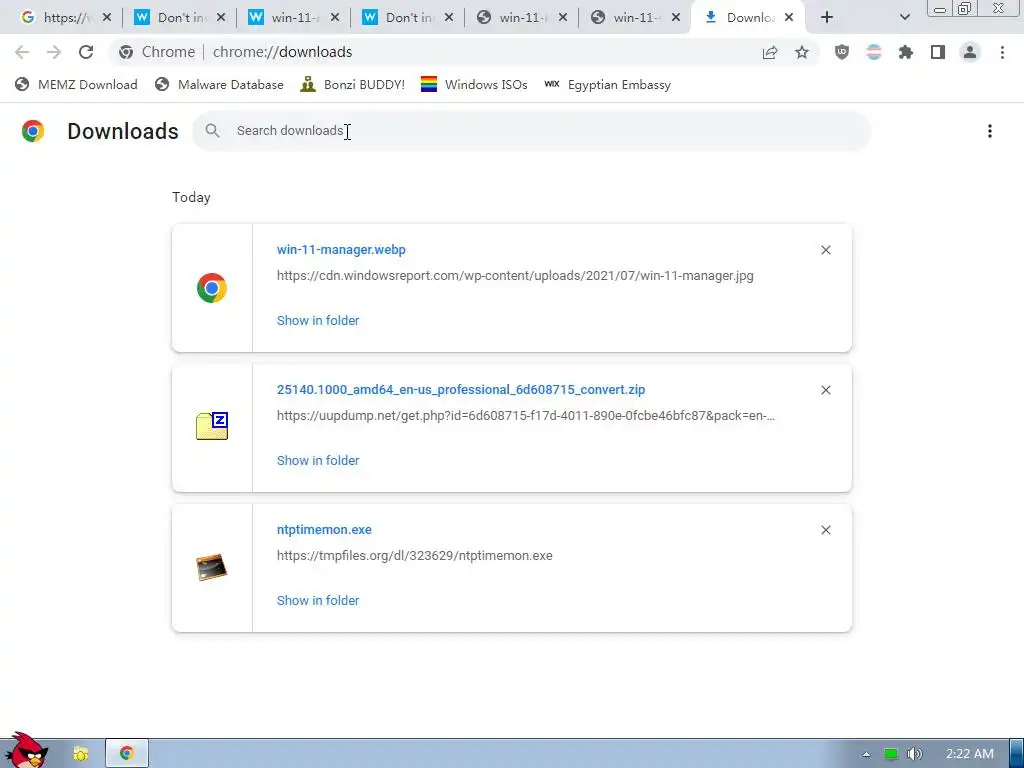
Task: Open the volume speaker tray icon
Action: (x=914, y=754)
